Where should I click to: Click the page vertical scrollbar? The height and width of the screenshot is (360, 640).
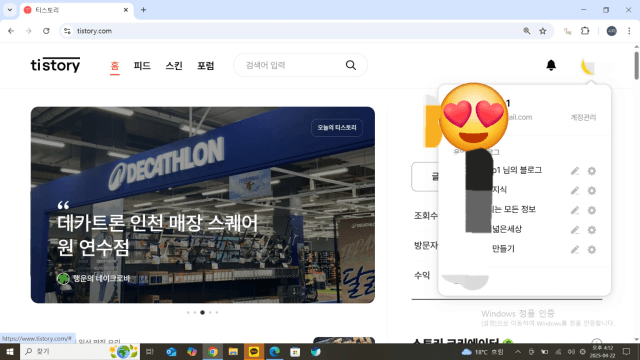tap(636, 65)
